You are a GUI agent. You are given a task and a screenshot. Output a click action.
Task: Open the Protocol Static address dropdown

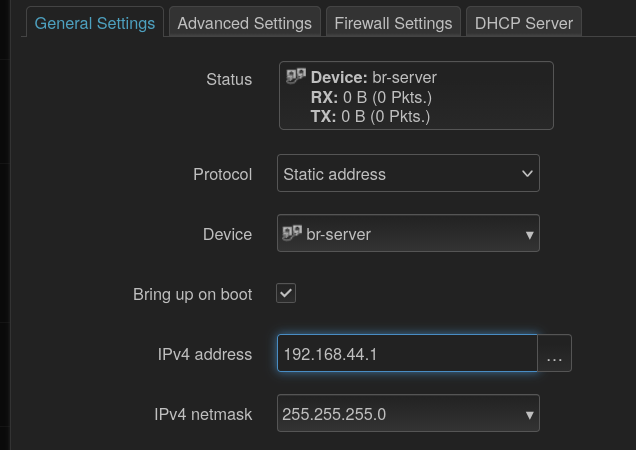tap(408, 173)
